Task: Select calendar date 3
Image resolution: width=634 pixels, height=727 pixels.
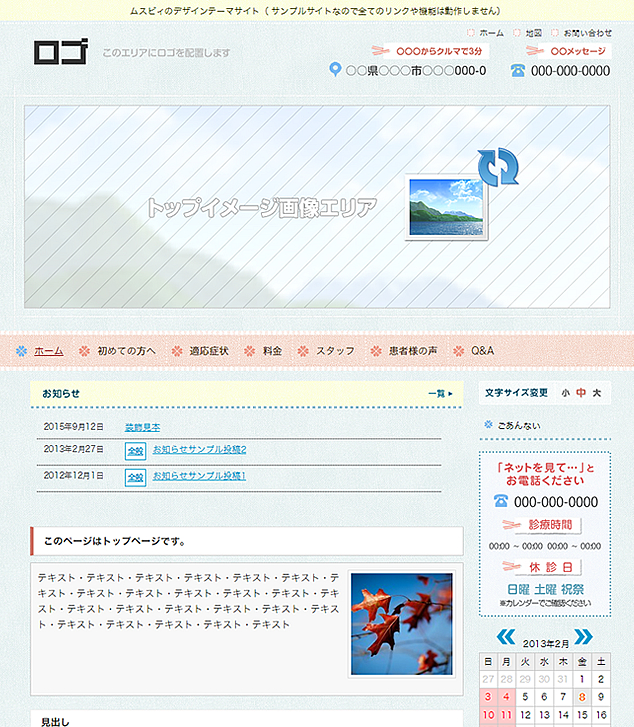Action: tap(487, 697)
